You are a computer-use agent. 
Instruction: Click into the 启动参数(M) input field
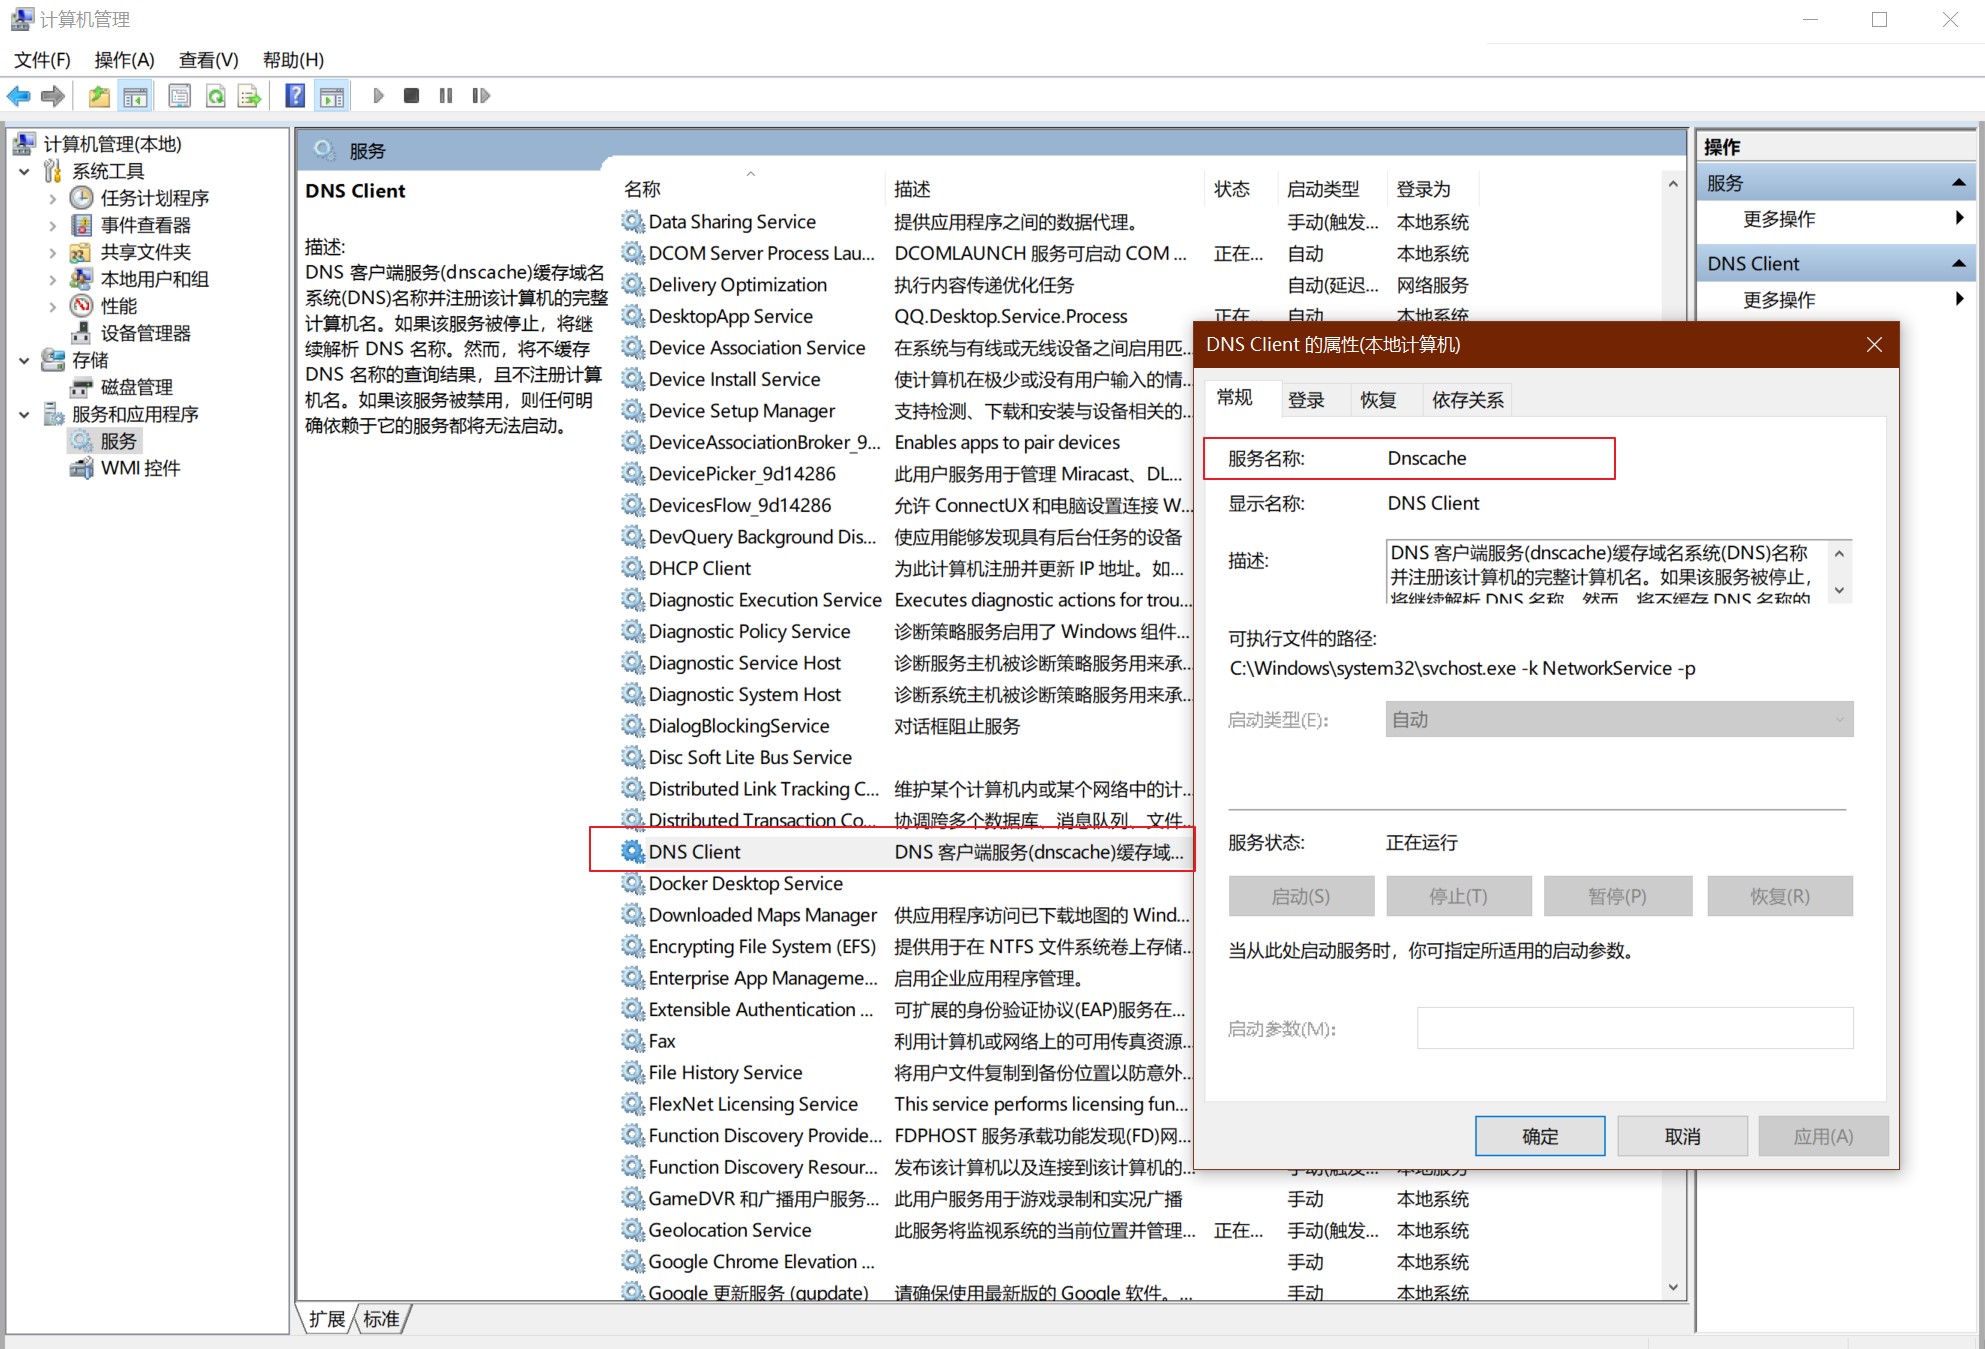coord(1634,1027)
